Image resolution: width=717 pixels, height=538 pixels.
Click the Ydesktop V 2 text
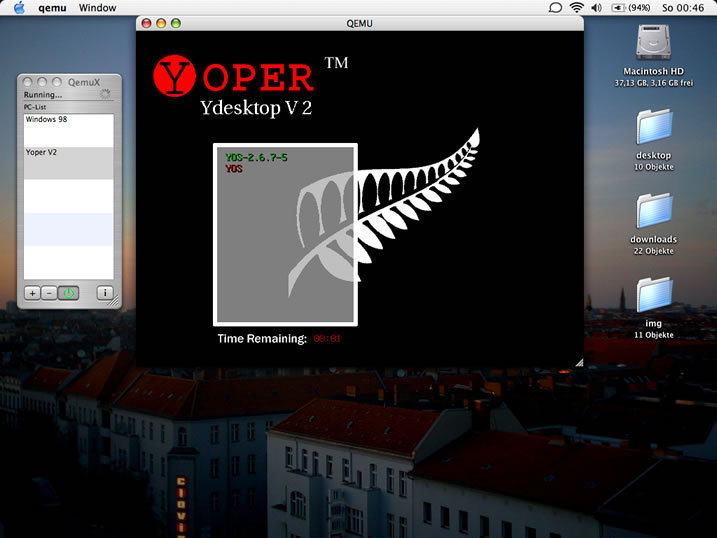(x=256, y=108)
